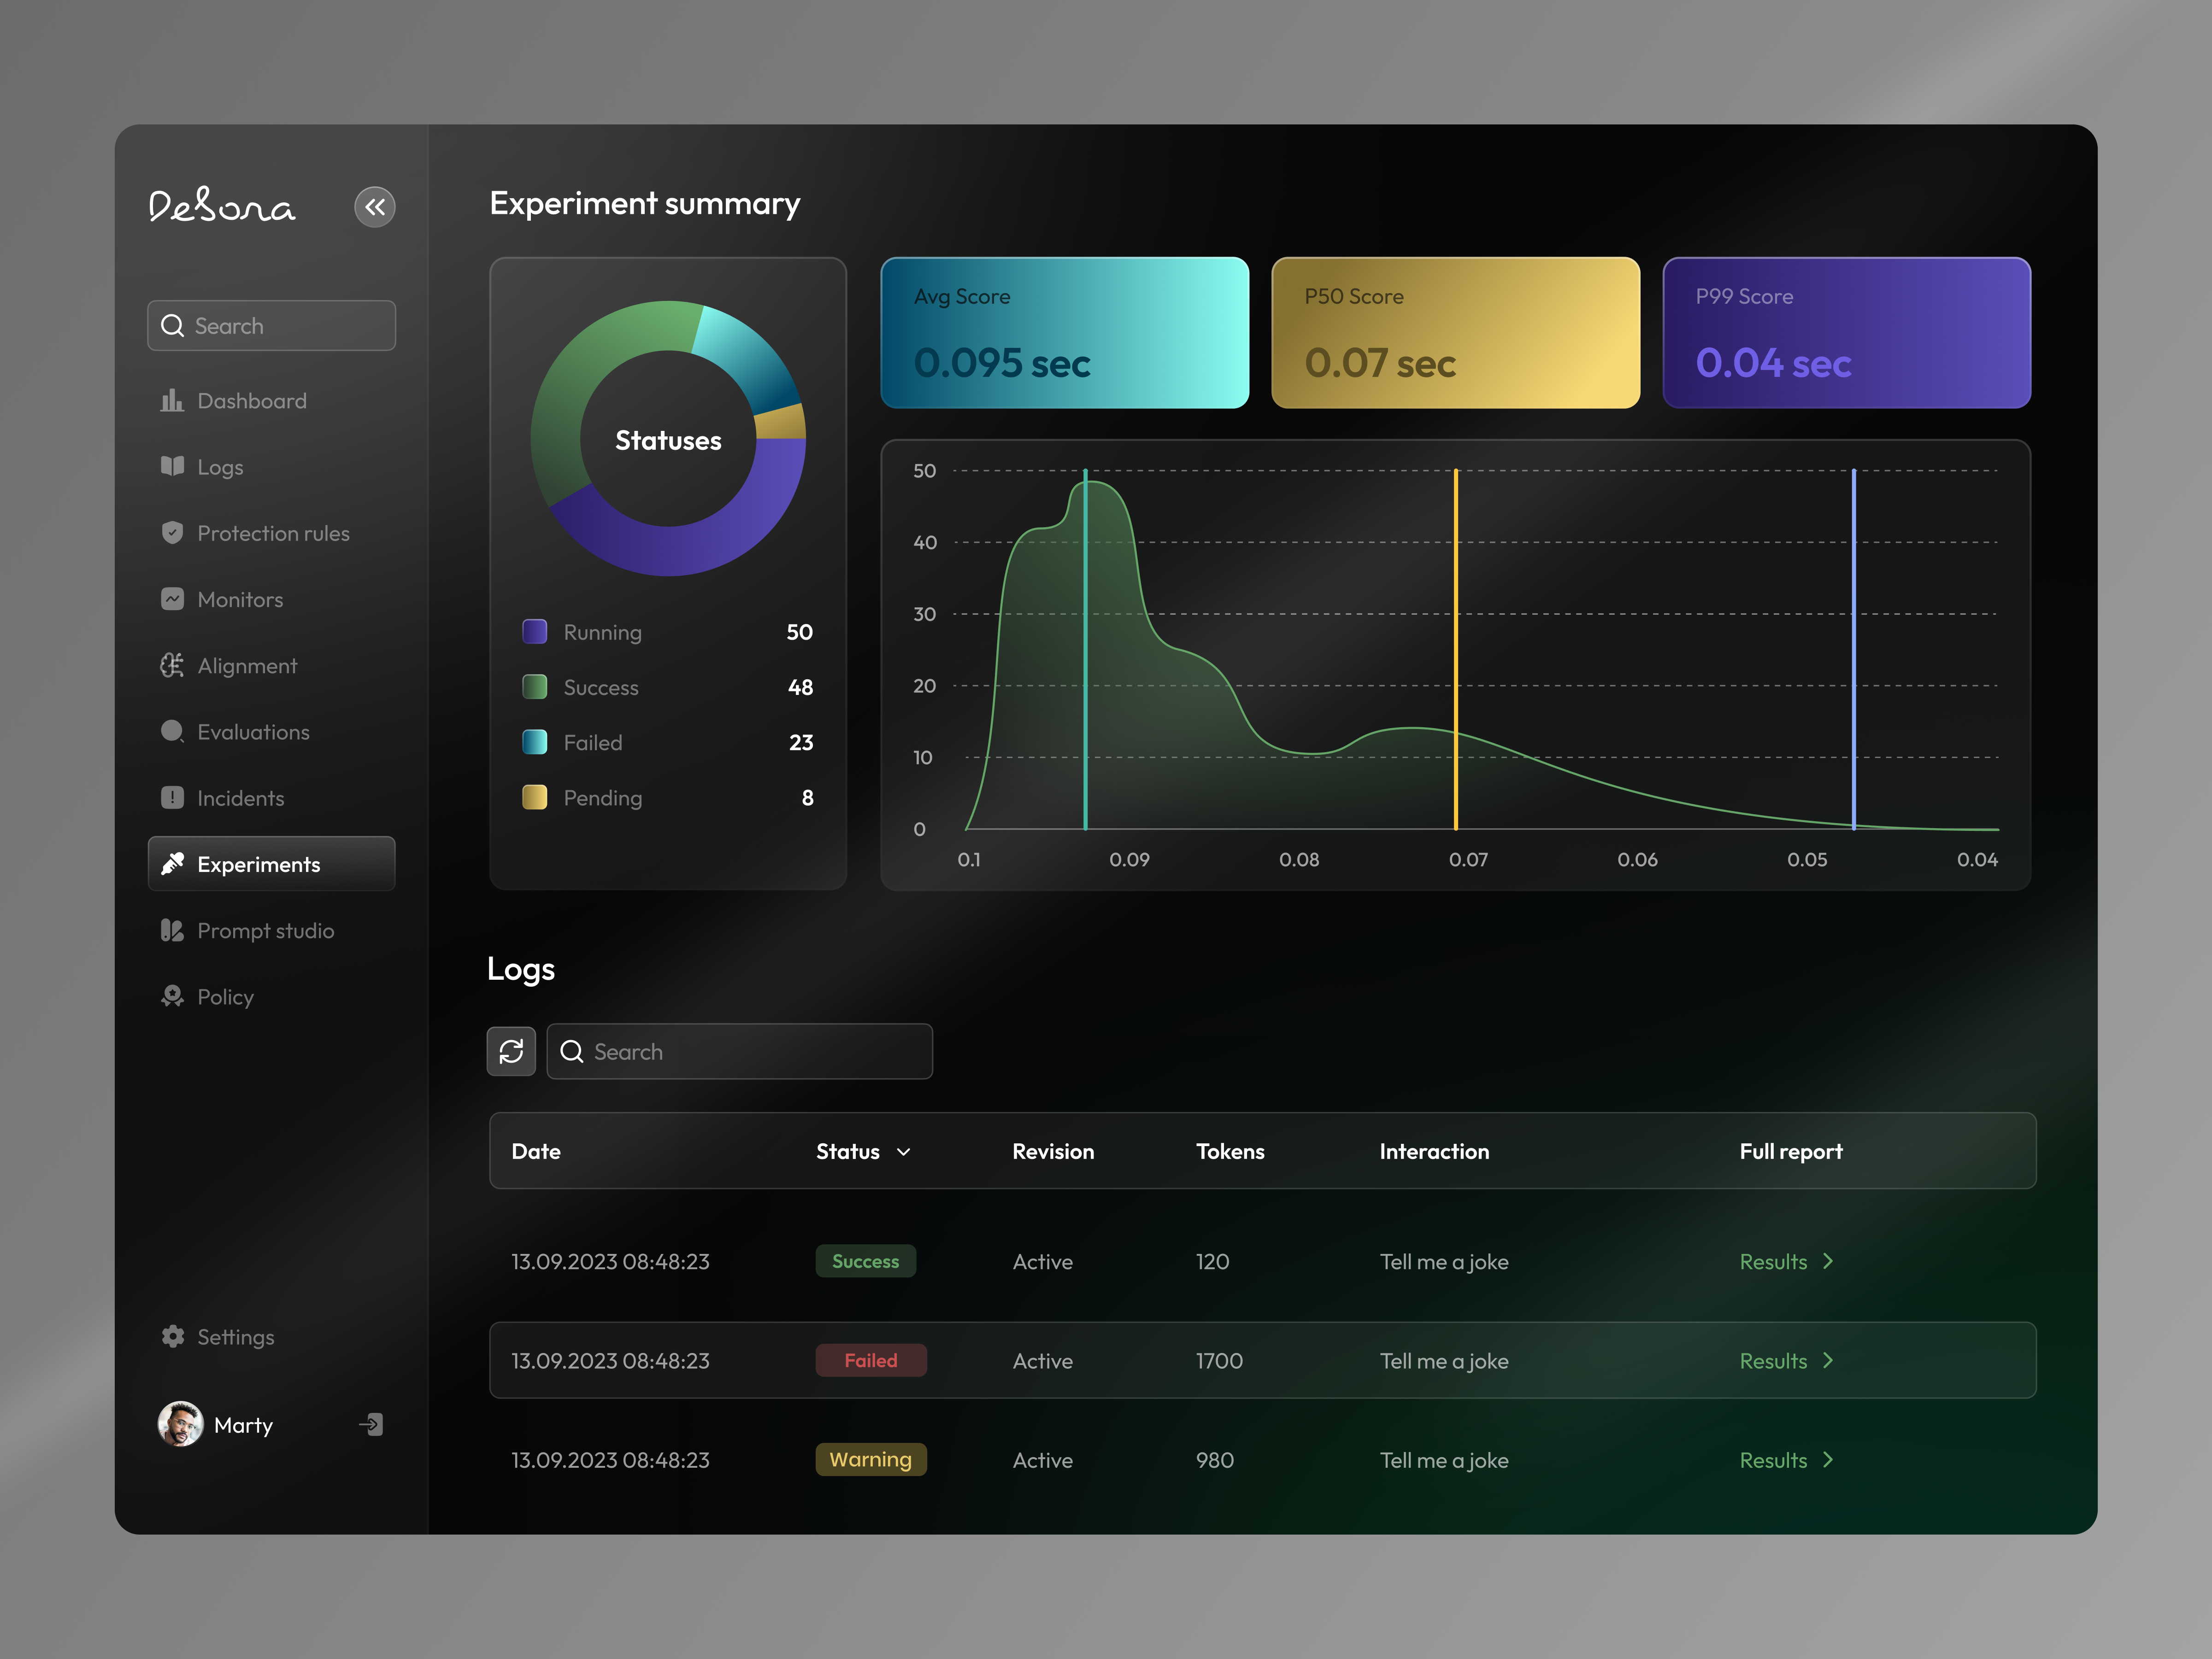2212x1659 pixels.
Task: Click the Settings gear icon
Action: pos(172,1337)
